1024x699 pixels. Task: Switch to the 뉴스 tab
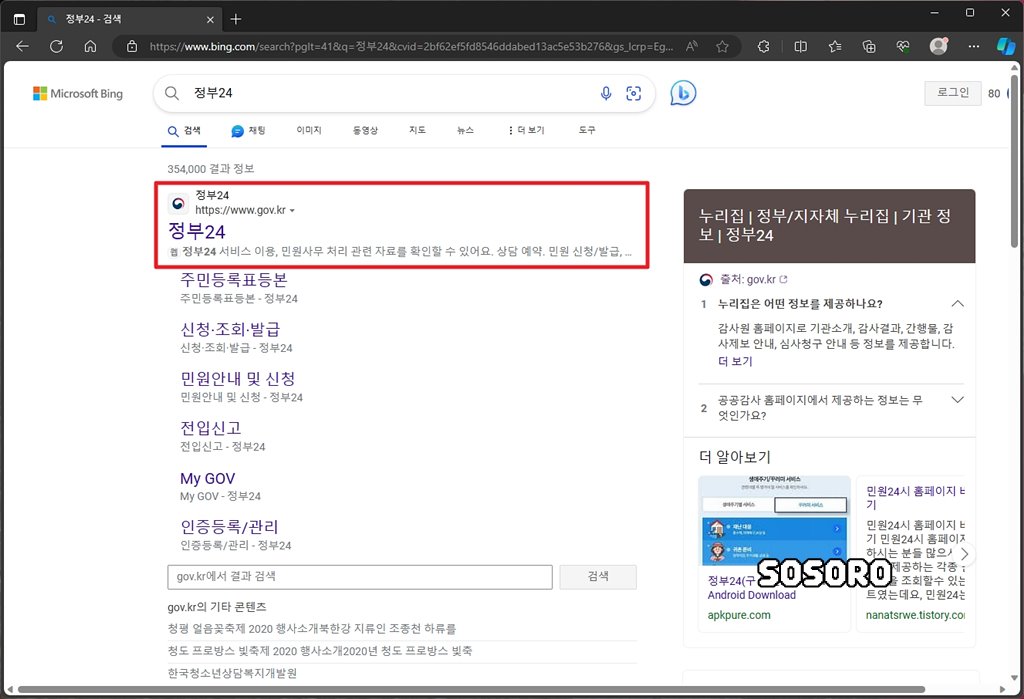(465, 130)
